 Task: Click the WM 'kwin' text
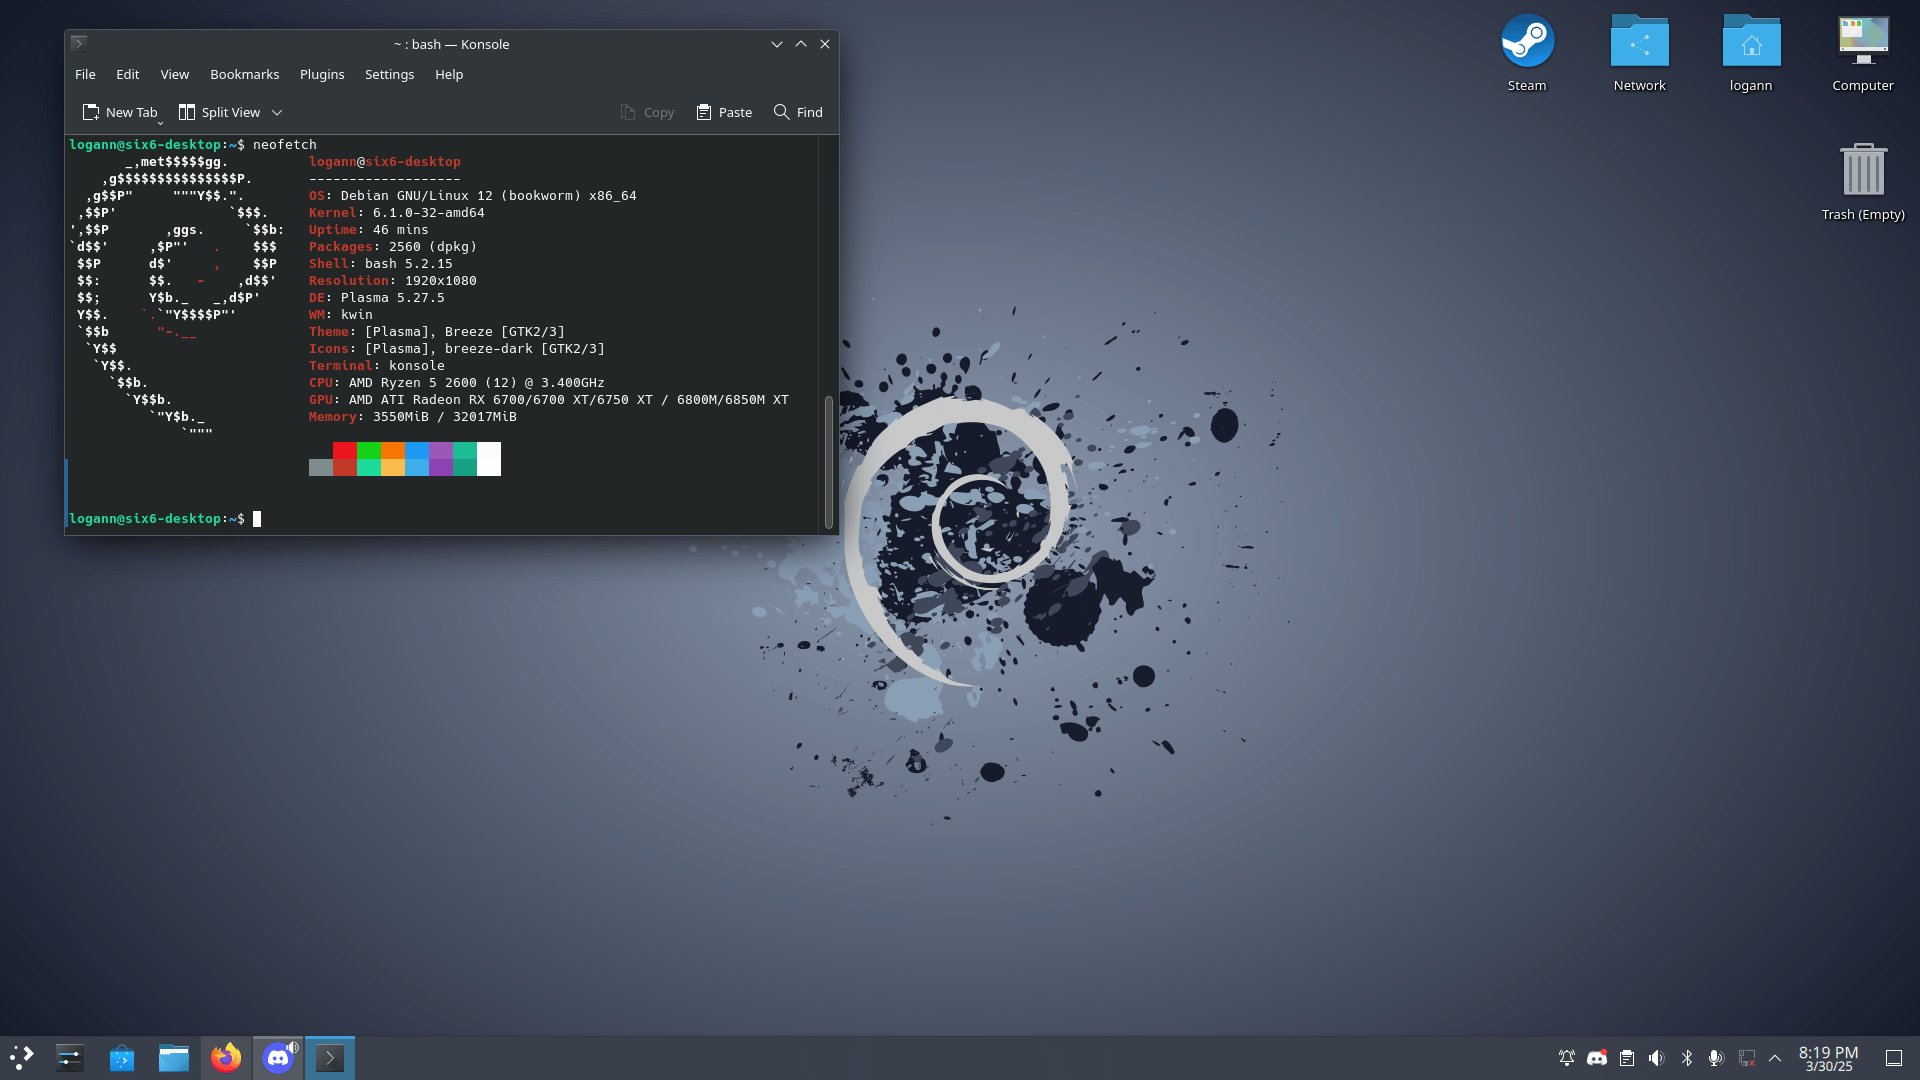[x=356, y=315]
